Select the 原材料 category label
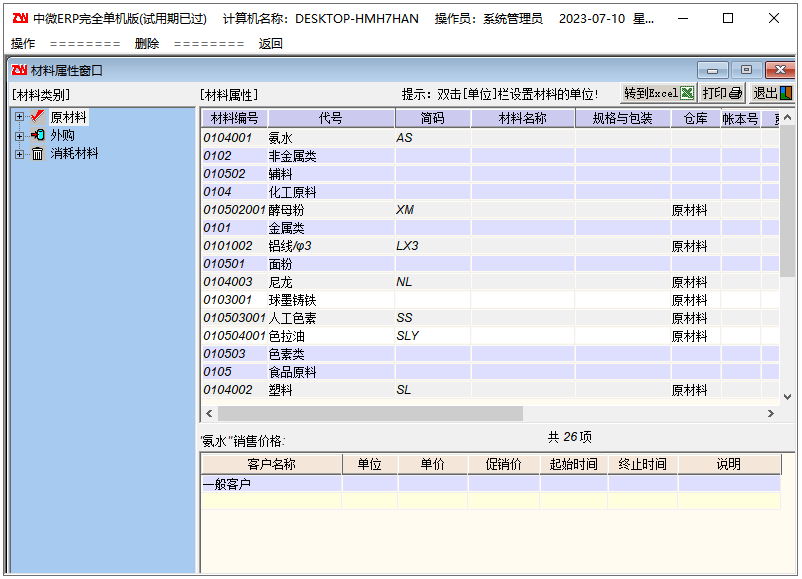The image size is (802, 579). (69, 117)
